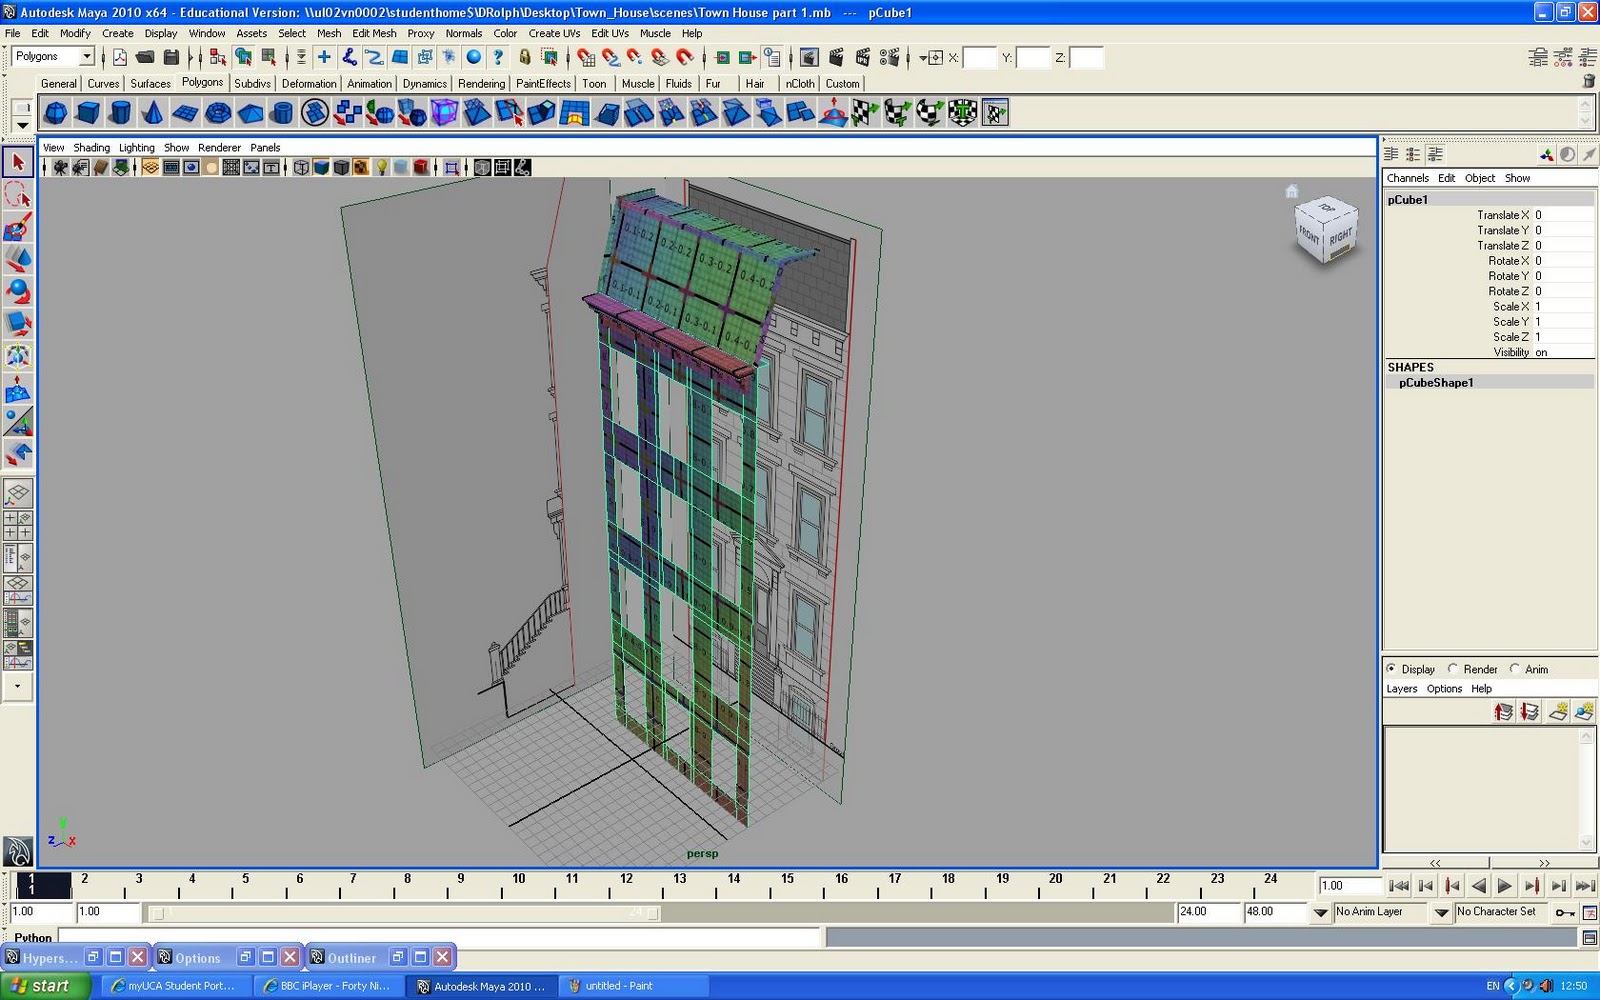
Task: Select the polygon Sphere creation tool
Action: (55, 113)
